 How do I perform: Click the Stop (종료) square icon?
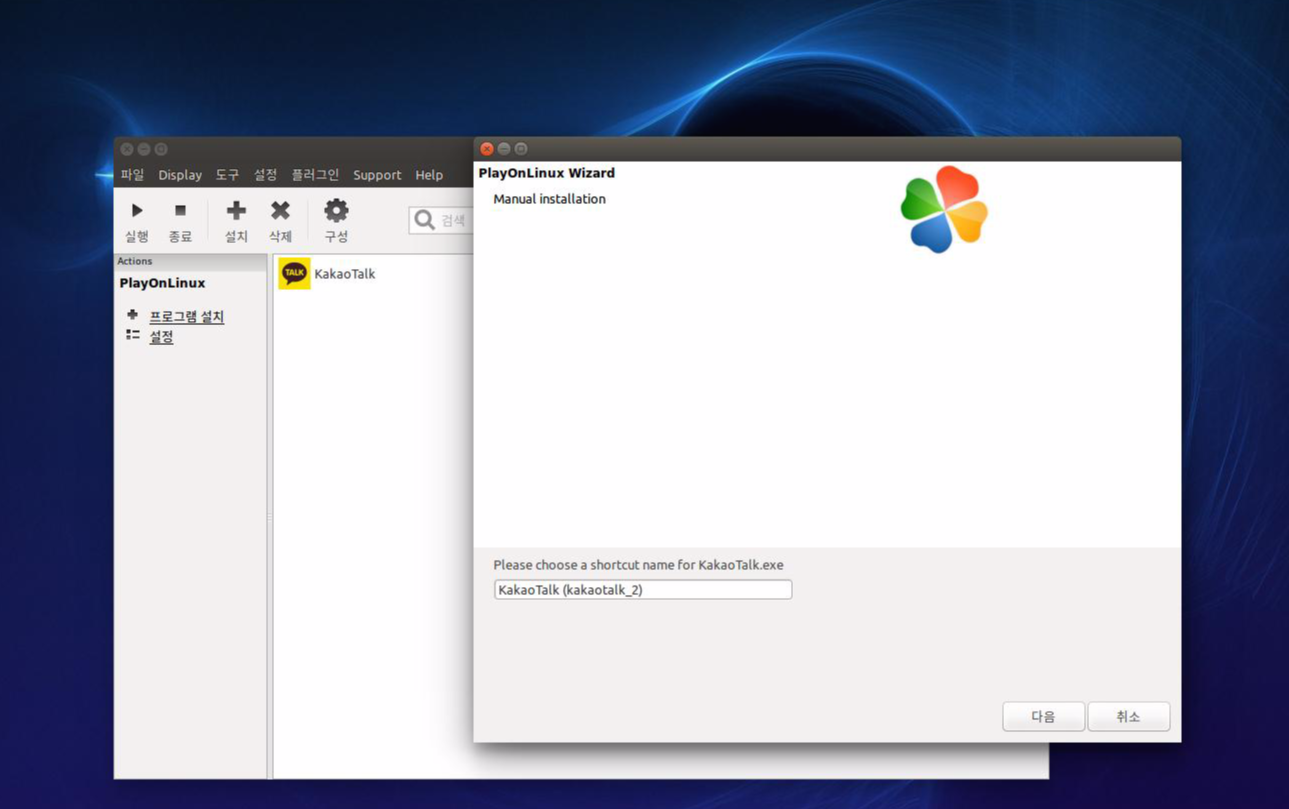(x=180, y=211)
